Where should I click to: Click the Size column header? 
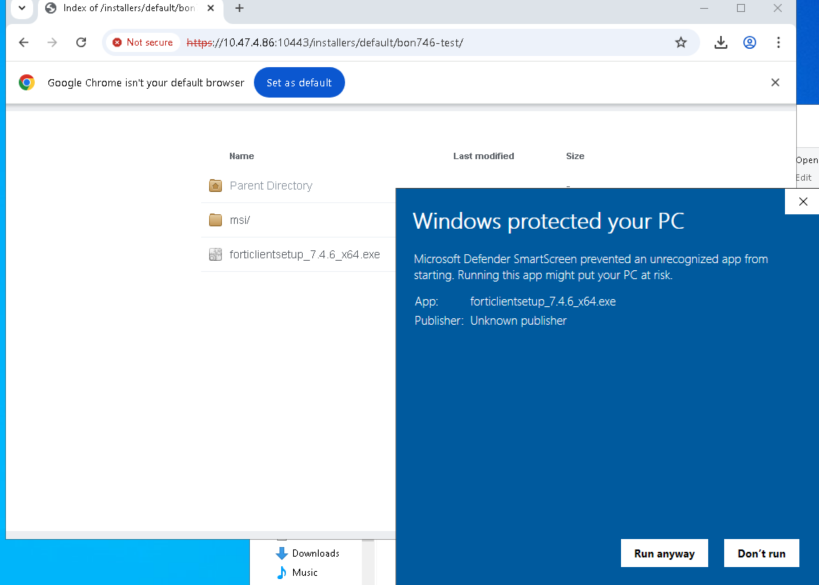point(575,156)
